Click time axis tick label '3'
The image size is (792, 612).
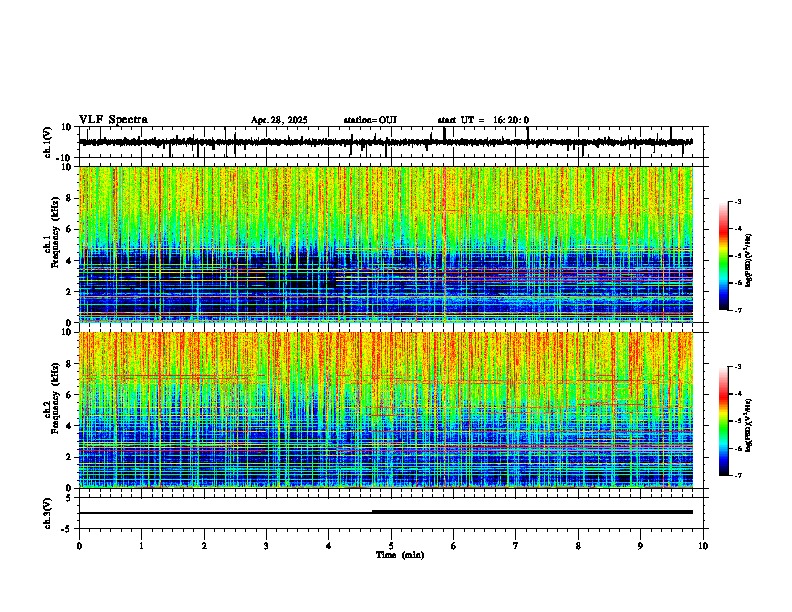click(266, 546)
